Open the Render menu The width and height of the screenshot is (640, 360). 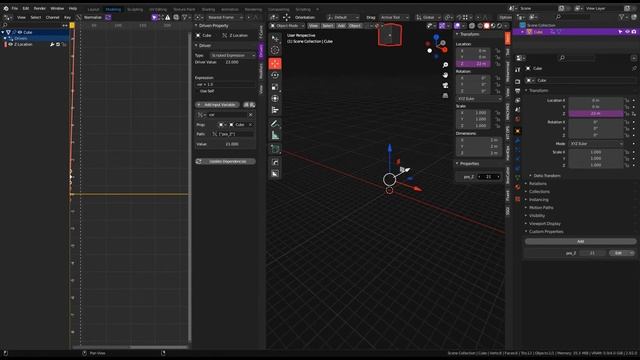[40, 8]
